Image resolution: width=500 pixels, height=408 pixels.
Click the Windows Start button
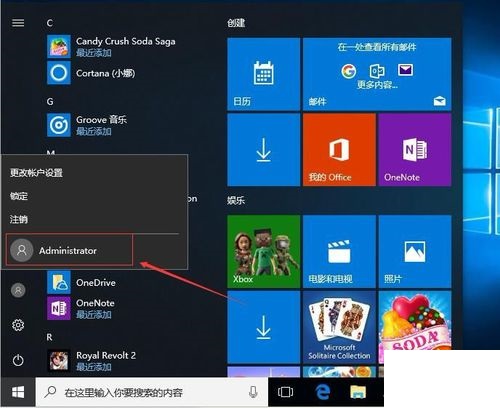18,392
